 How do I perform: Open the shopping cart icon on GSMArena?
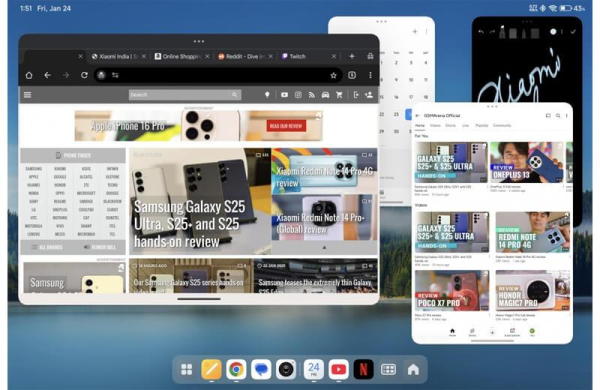point(339,95)
